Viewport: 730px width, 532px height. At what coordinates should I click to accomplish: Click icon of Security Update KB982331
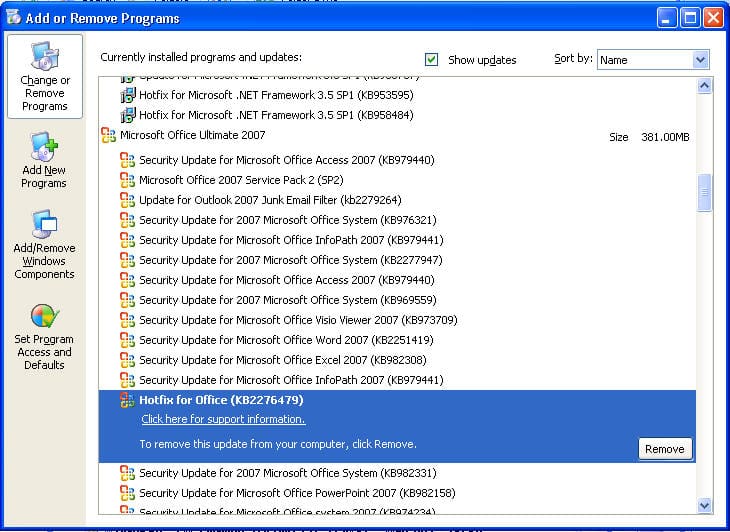pyautogui.click(x=127, y=473)
